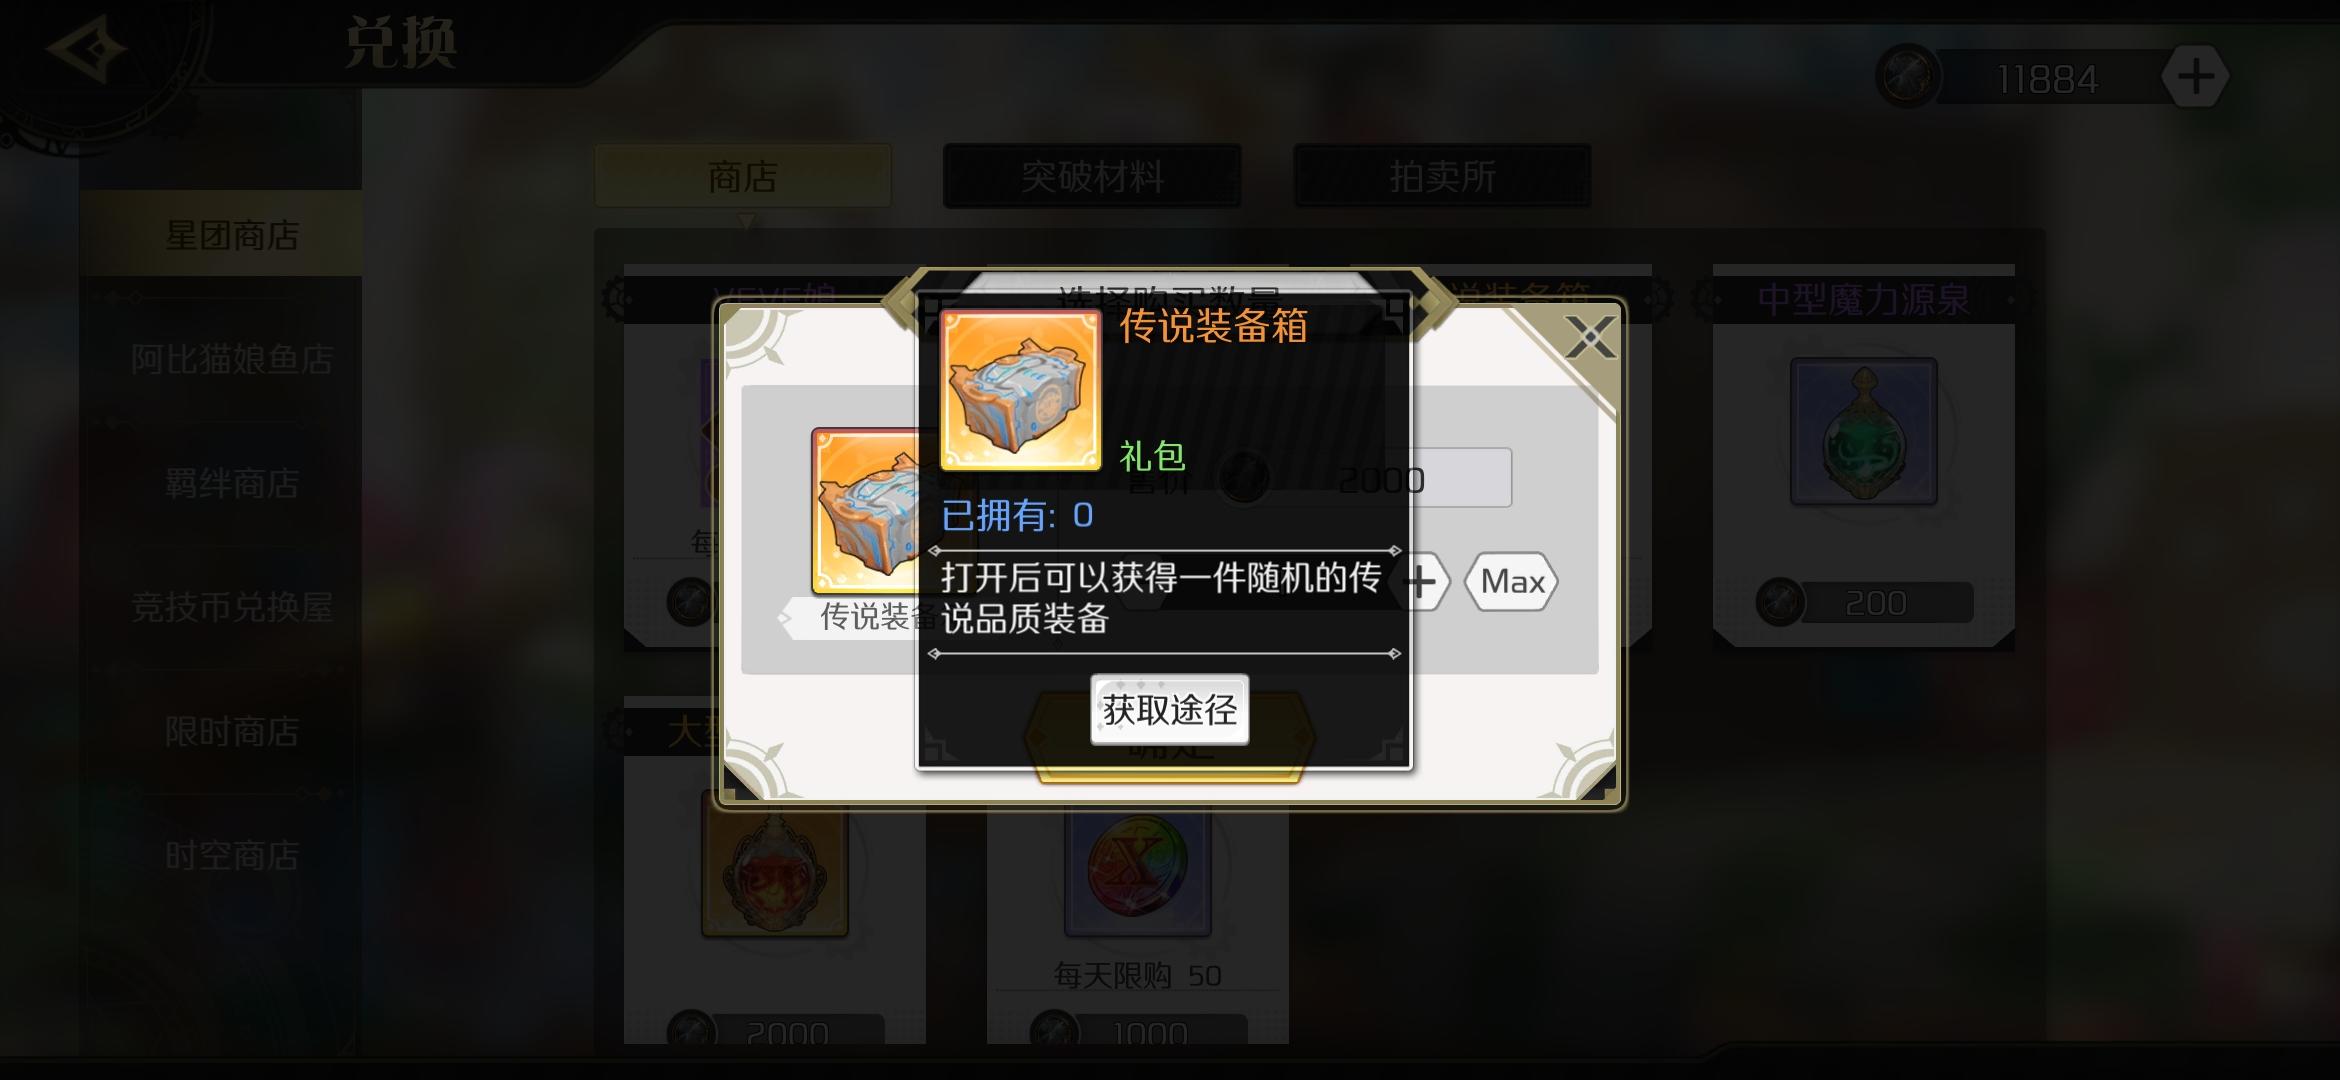Open 羁绊商店 in sidebar
2340x1080 pixels.
tap(231, 484)
